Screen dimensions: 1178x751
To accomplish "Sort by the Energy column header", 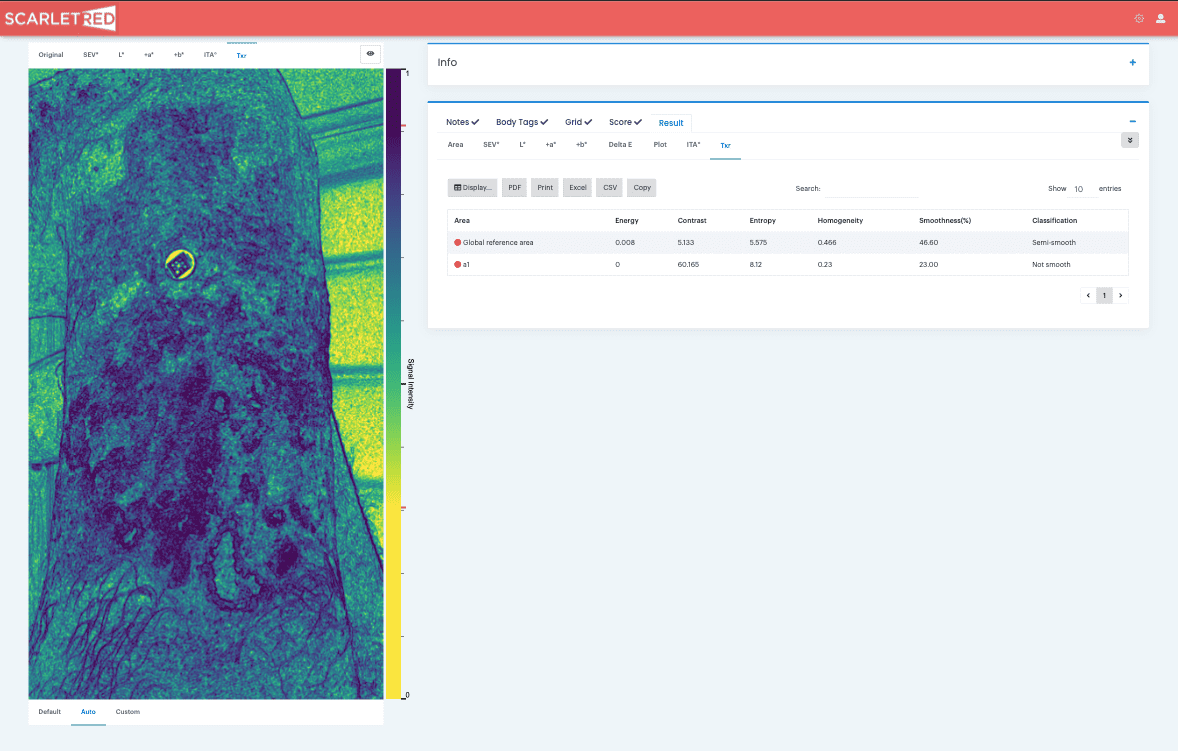I will (x=627, y=221).
